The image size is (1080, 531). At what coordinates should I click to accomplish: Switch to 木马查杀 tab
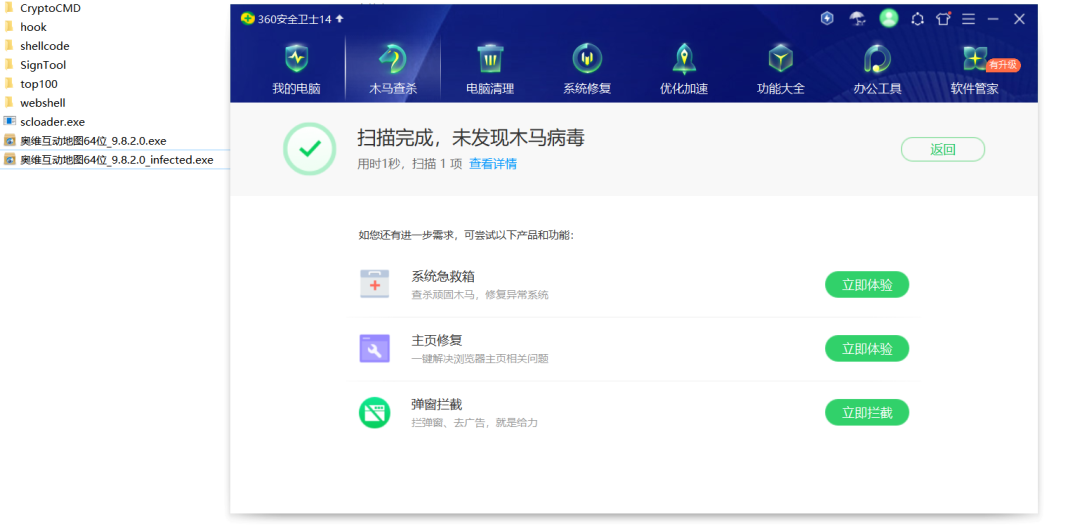pyautogui.click(x=393, y=69)
